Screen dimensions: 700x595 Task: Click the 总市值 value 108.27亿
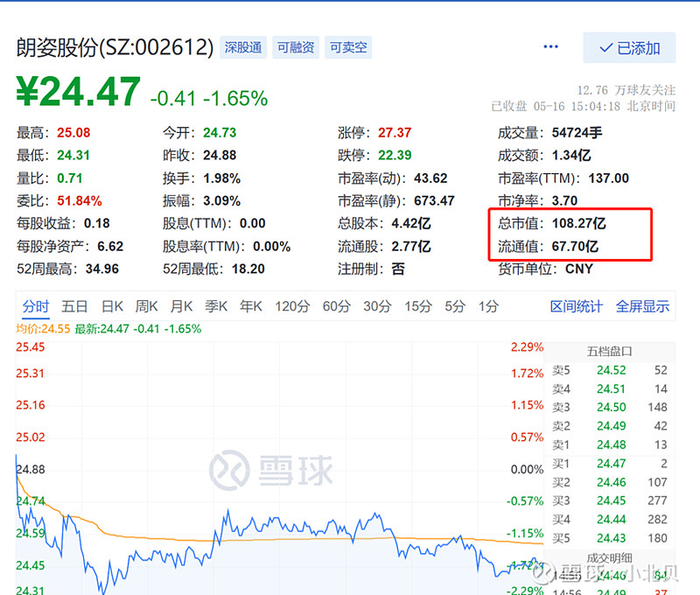point(579,223)
